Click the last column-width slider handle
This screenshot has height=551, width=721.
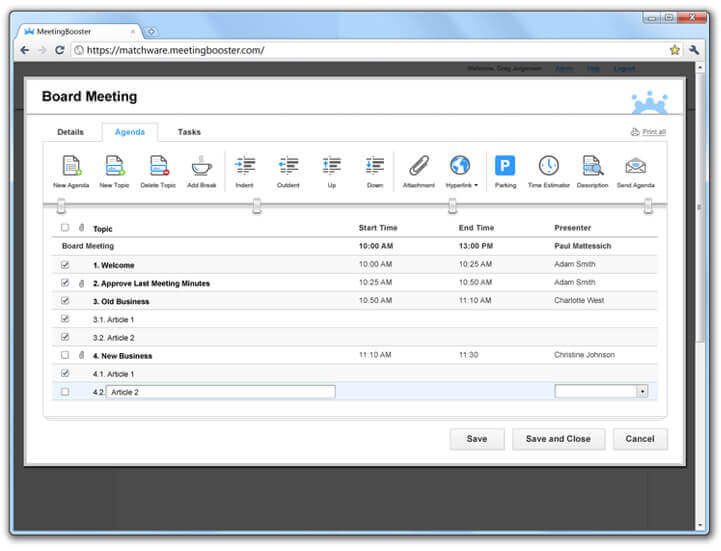tap(648, 206)
